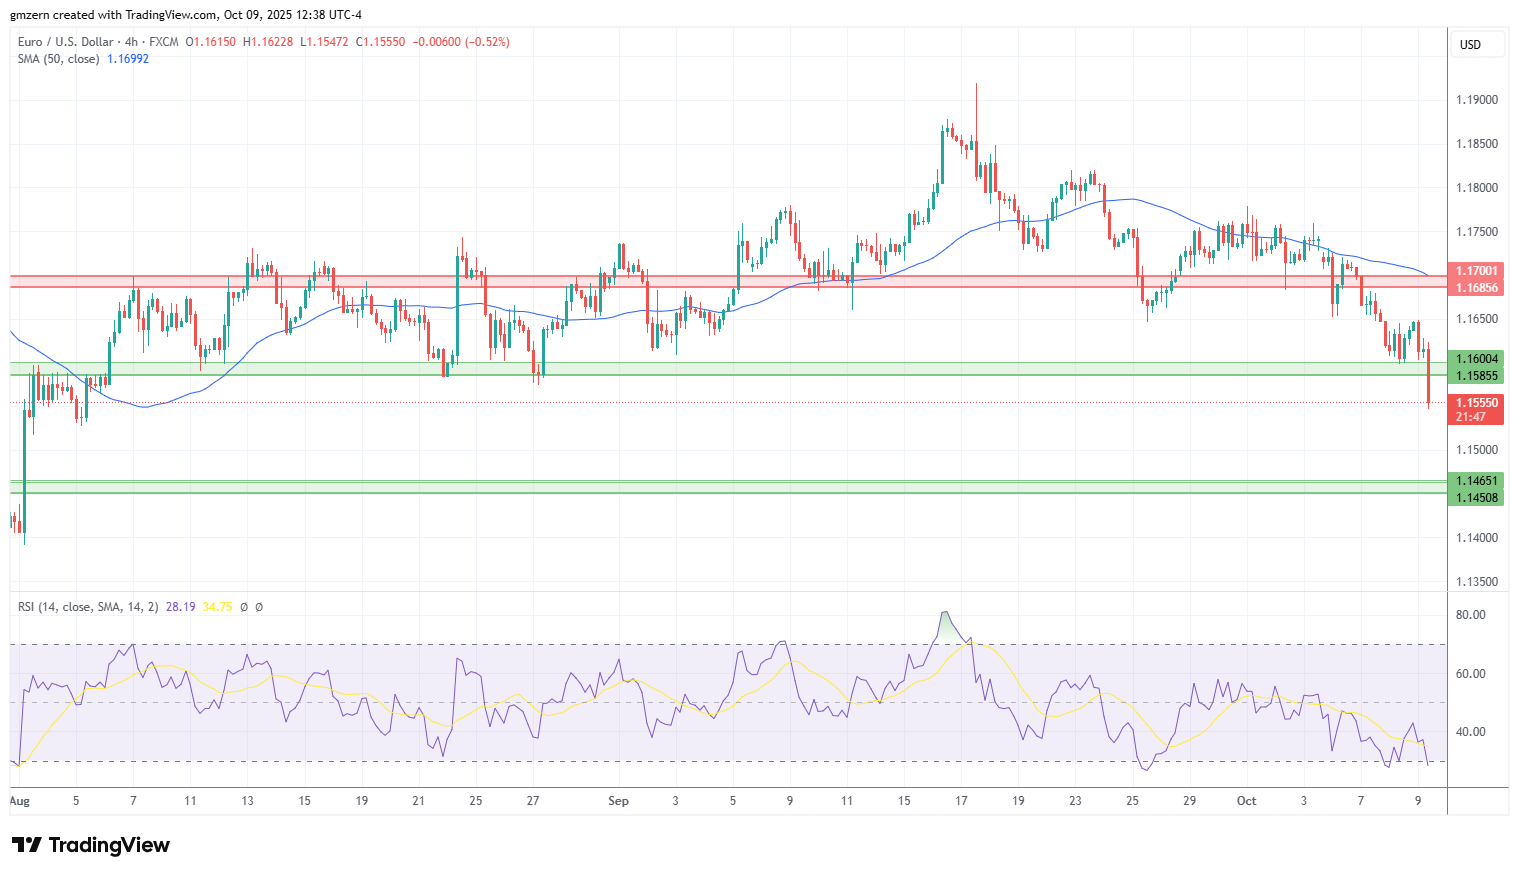Click the current price label 1.15550

pos(1476,403)
